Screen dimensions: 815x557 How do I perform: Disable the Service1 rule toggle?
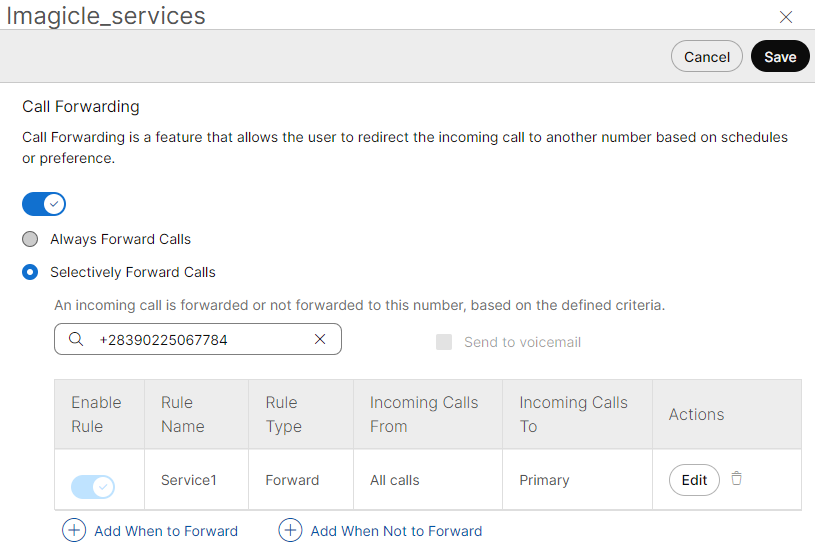pyautogui.click(x=93, y=487)
